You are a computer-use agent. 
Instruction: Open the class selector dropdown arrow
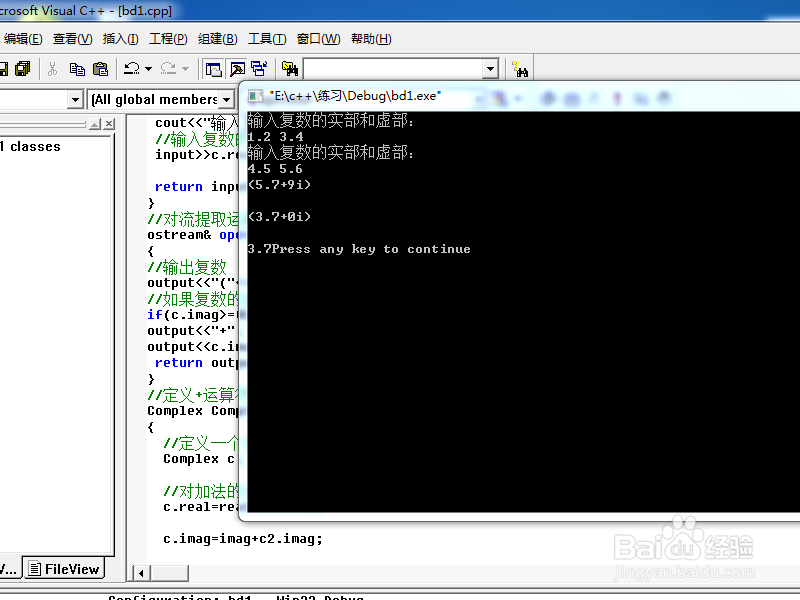click(x=75, y=99)
